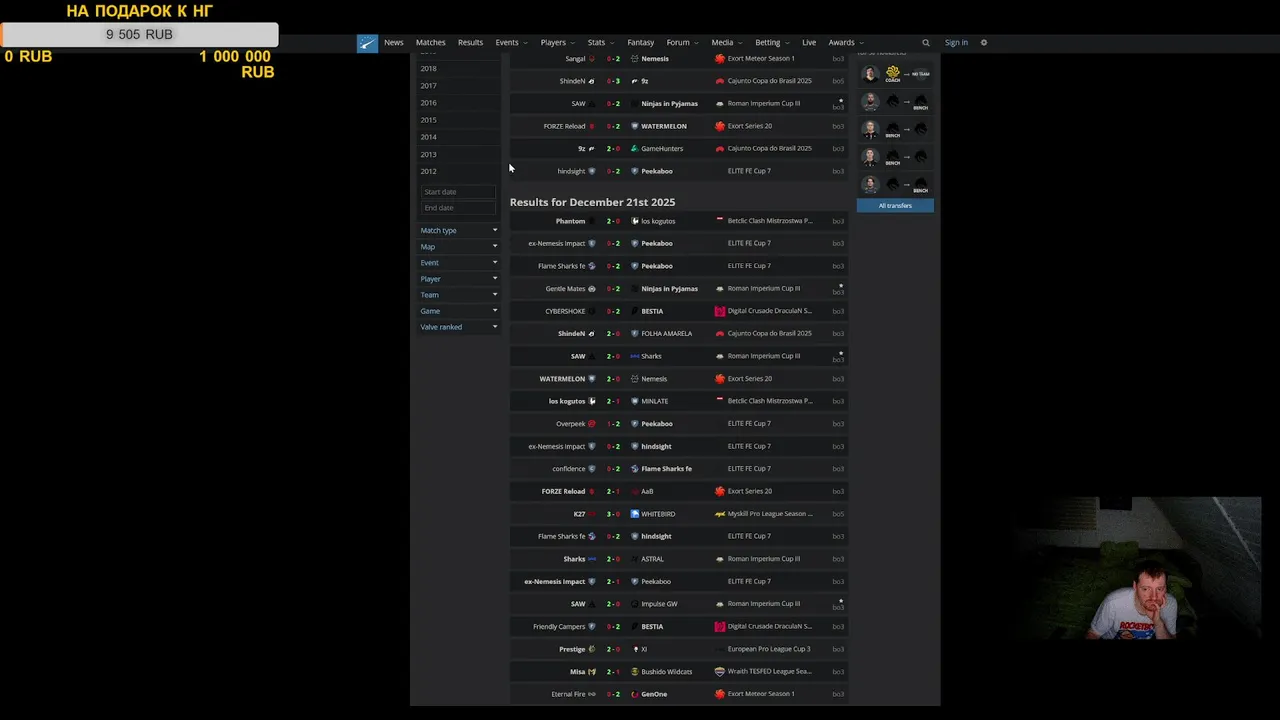Click the WHITEBIRD team logo
Image resolution: width=1280 pixels, height=720 pixels.
[635, 514]
